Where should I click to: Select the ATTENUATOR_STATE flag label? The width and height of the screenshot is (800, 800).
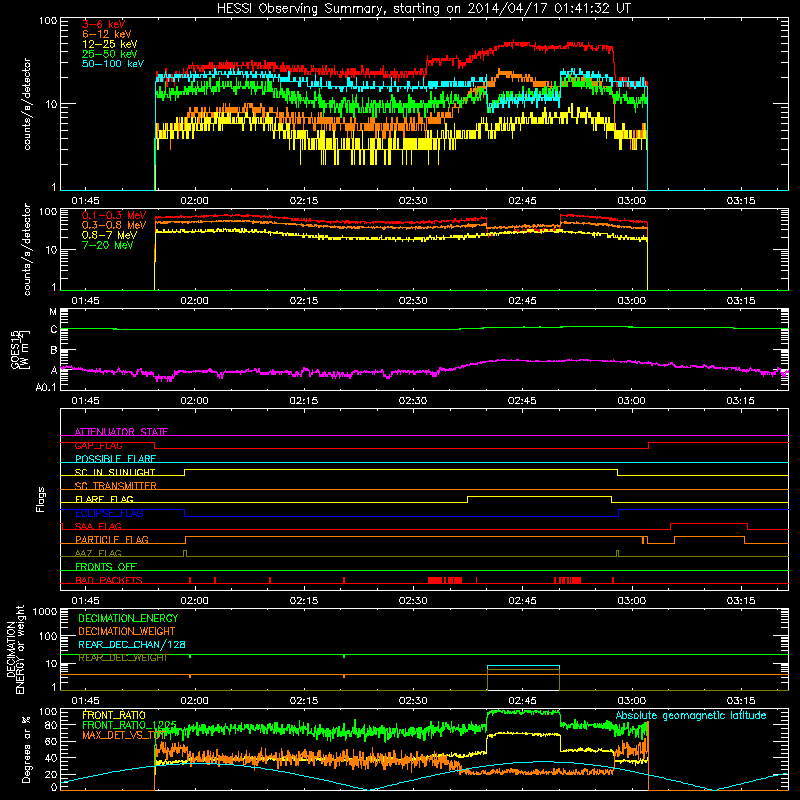[x=121, y=432]
